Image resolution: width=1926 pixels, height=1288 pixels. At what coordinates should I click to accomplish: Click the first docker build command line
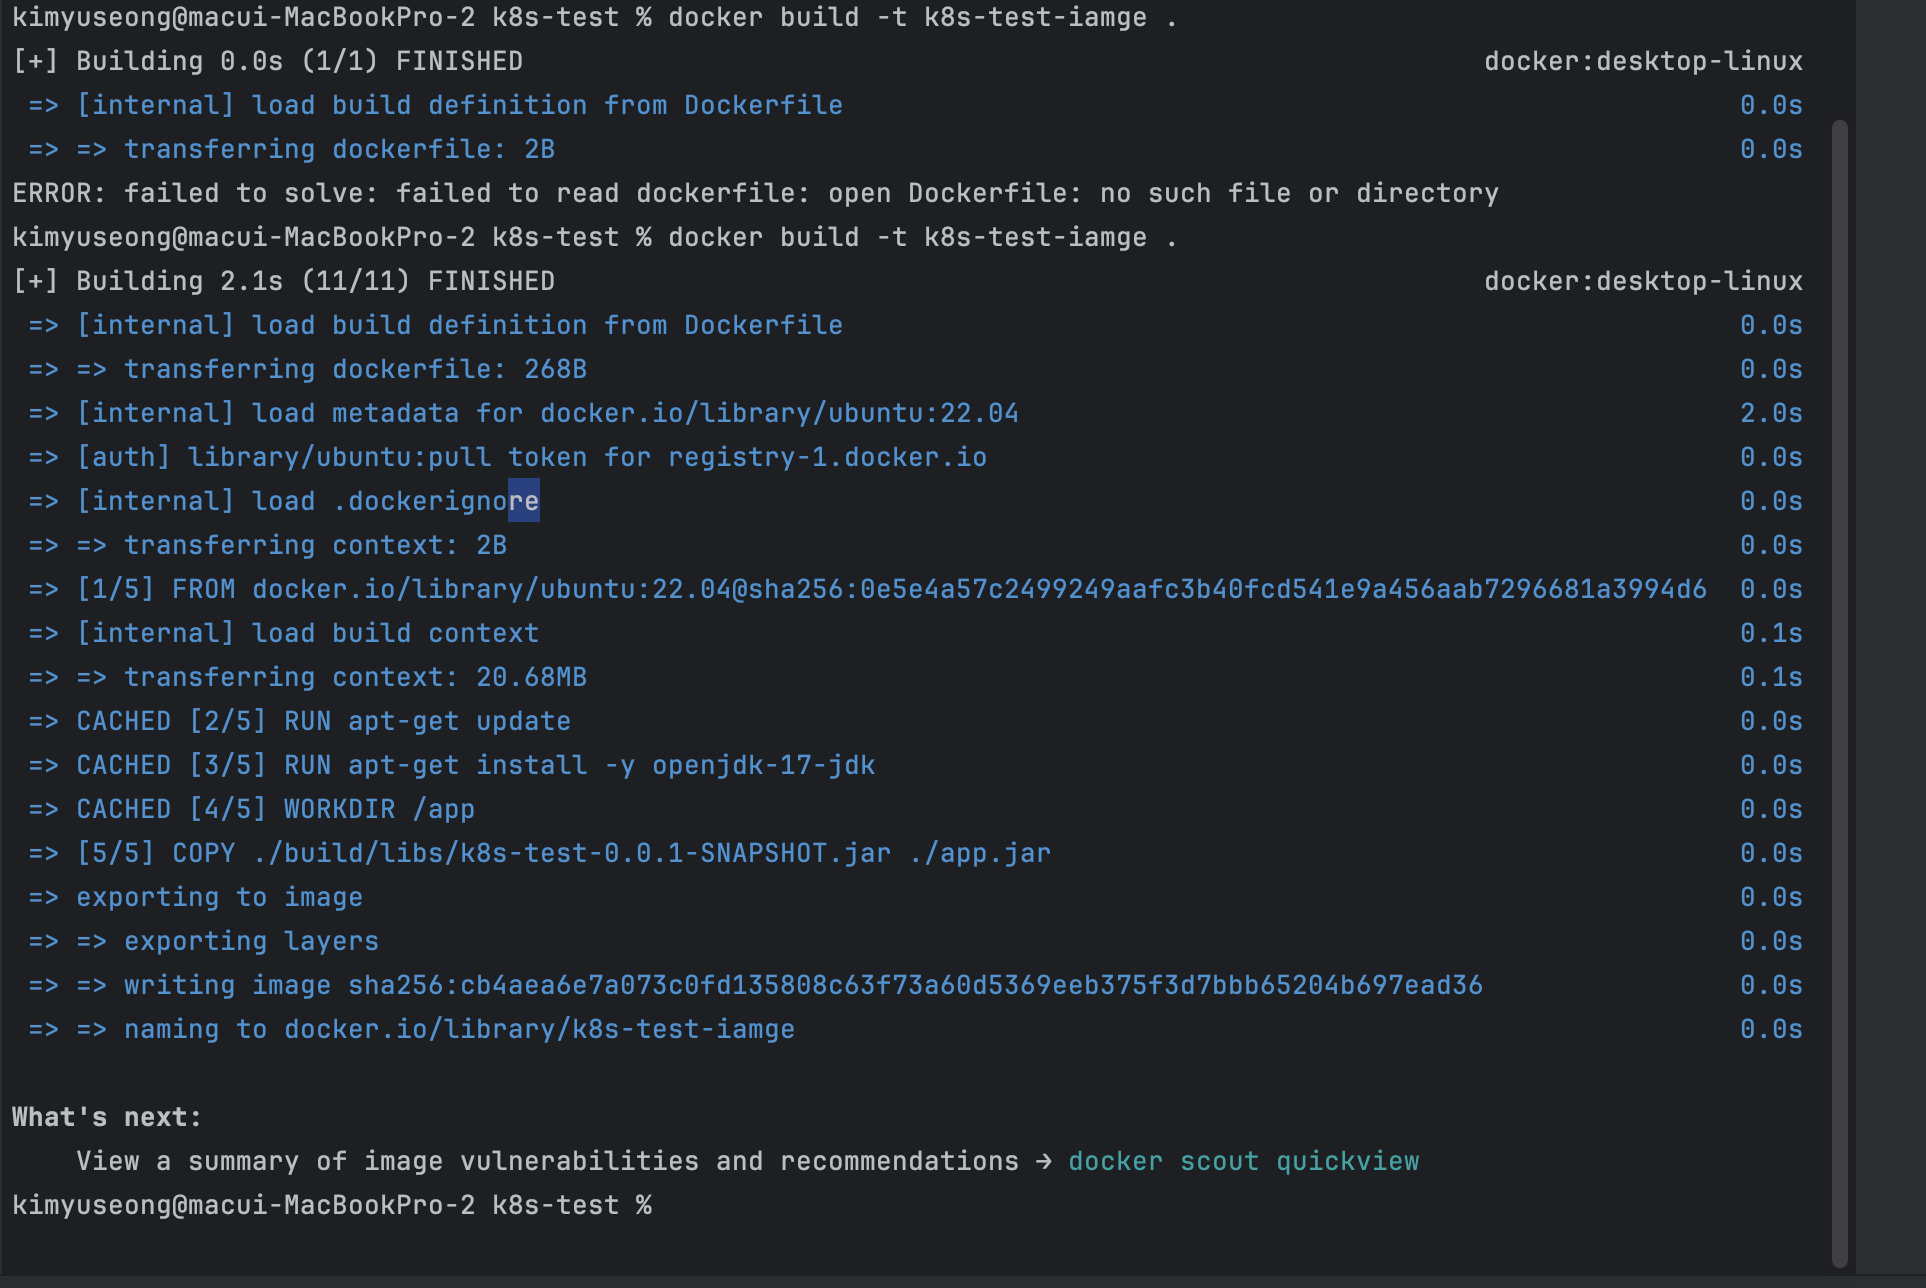click(x=595, y=17)
